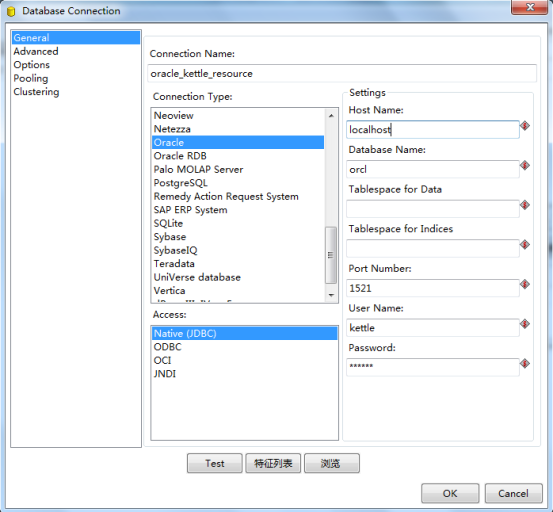Screen dimensions: 553x512
Task: Open the Advanced settings section
Action: coord(36,51)
